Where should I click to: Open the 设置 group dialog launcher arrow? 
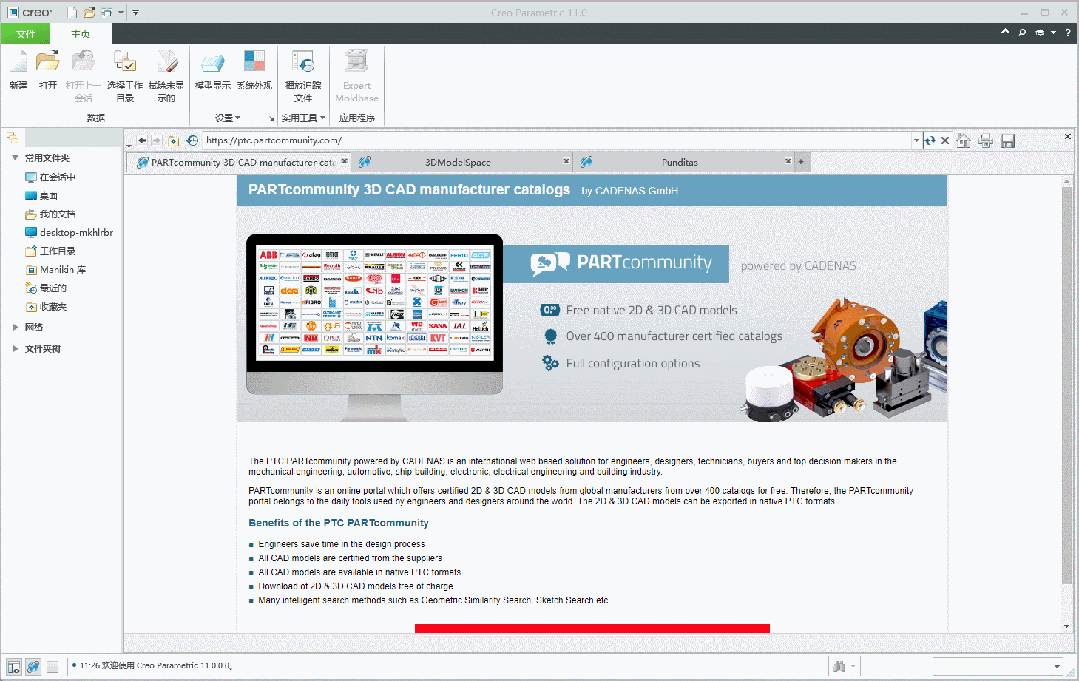pyautogui.click(x=271, y=119)
